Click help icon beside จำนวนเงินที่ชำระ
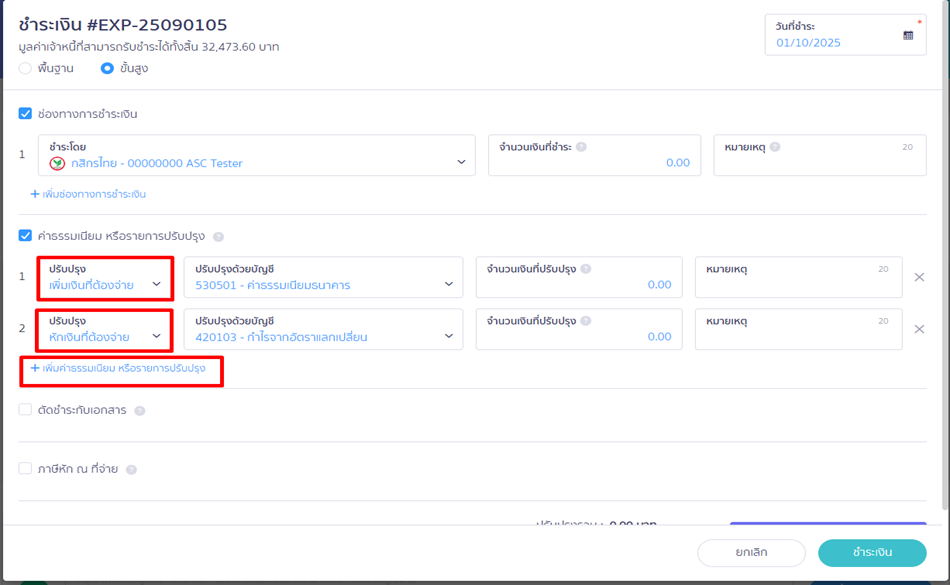Image resolution: width=950 pixels, height=585 pixels. (581, 147)
